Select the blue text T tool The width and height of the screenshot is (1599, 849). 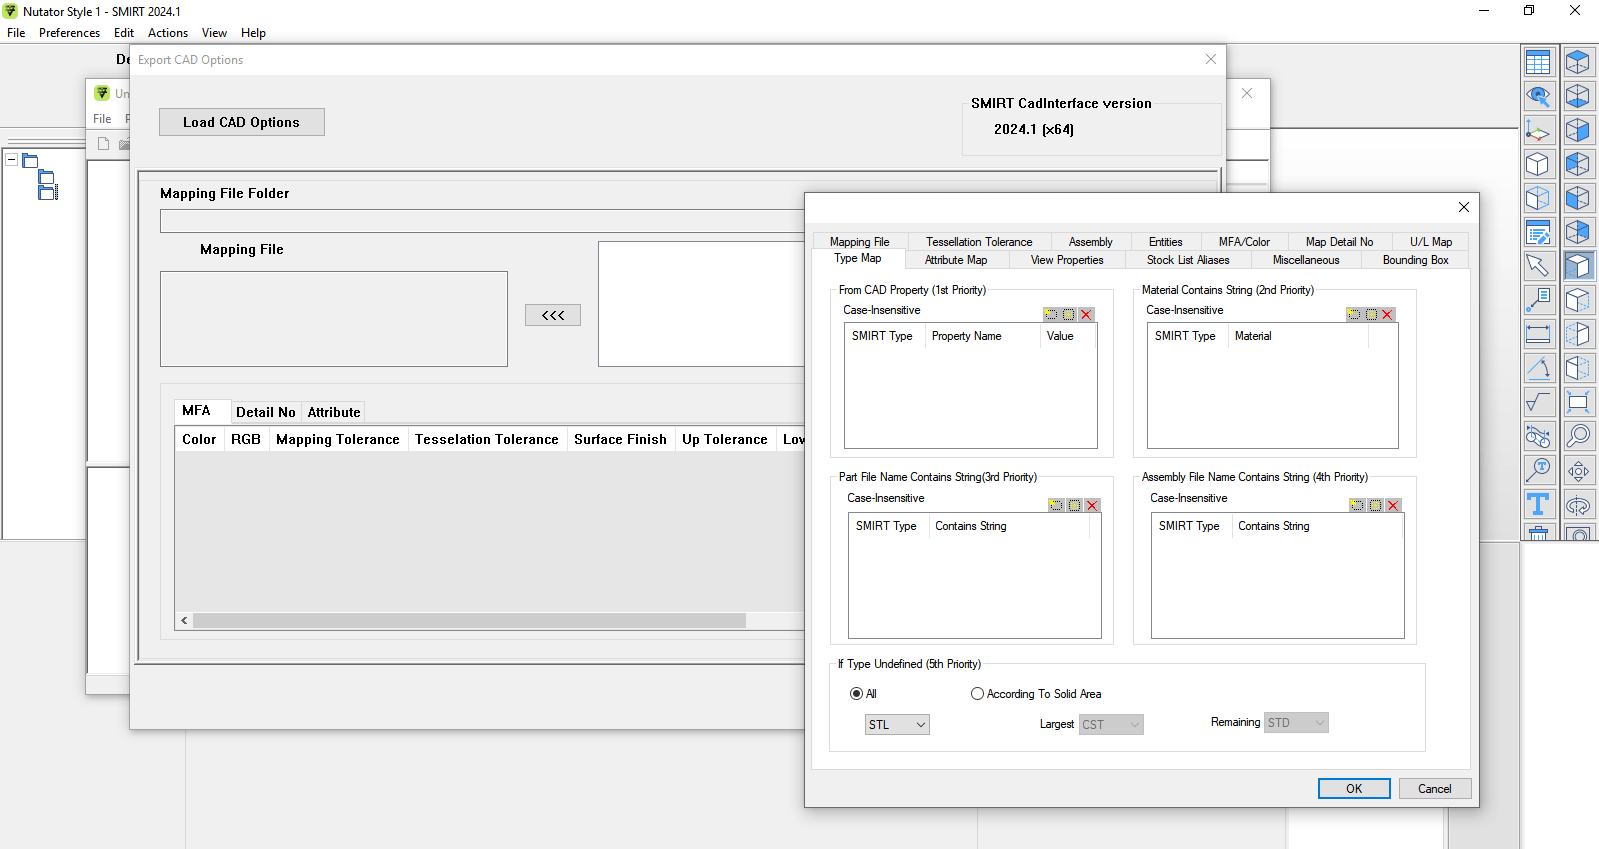coord(1538,504)
